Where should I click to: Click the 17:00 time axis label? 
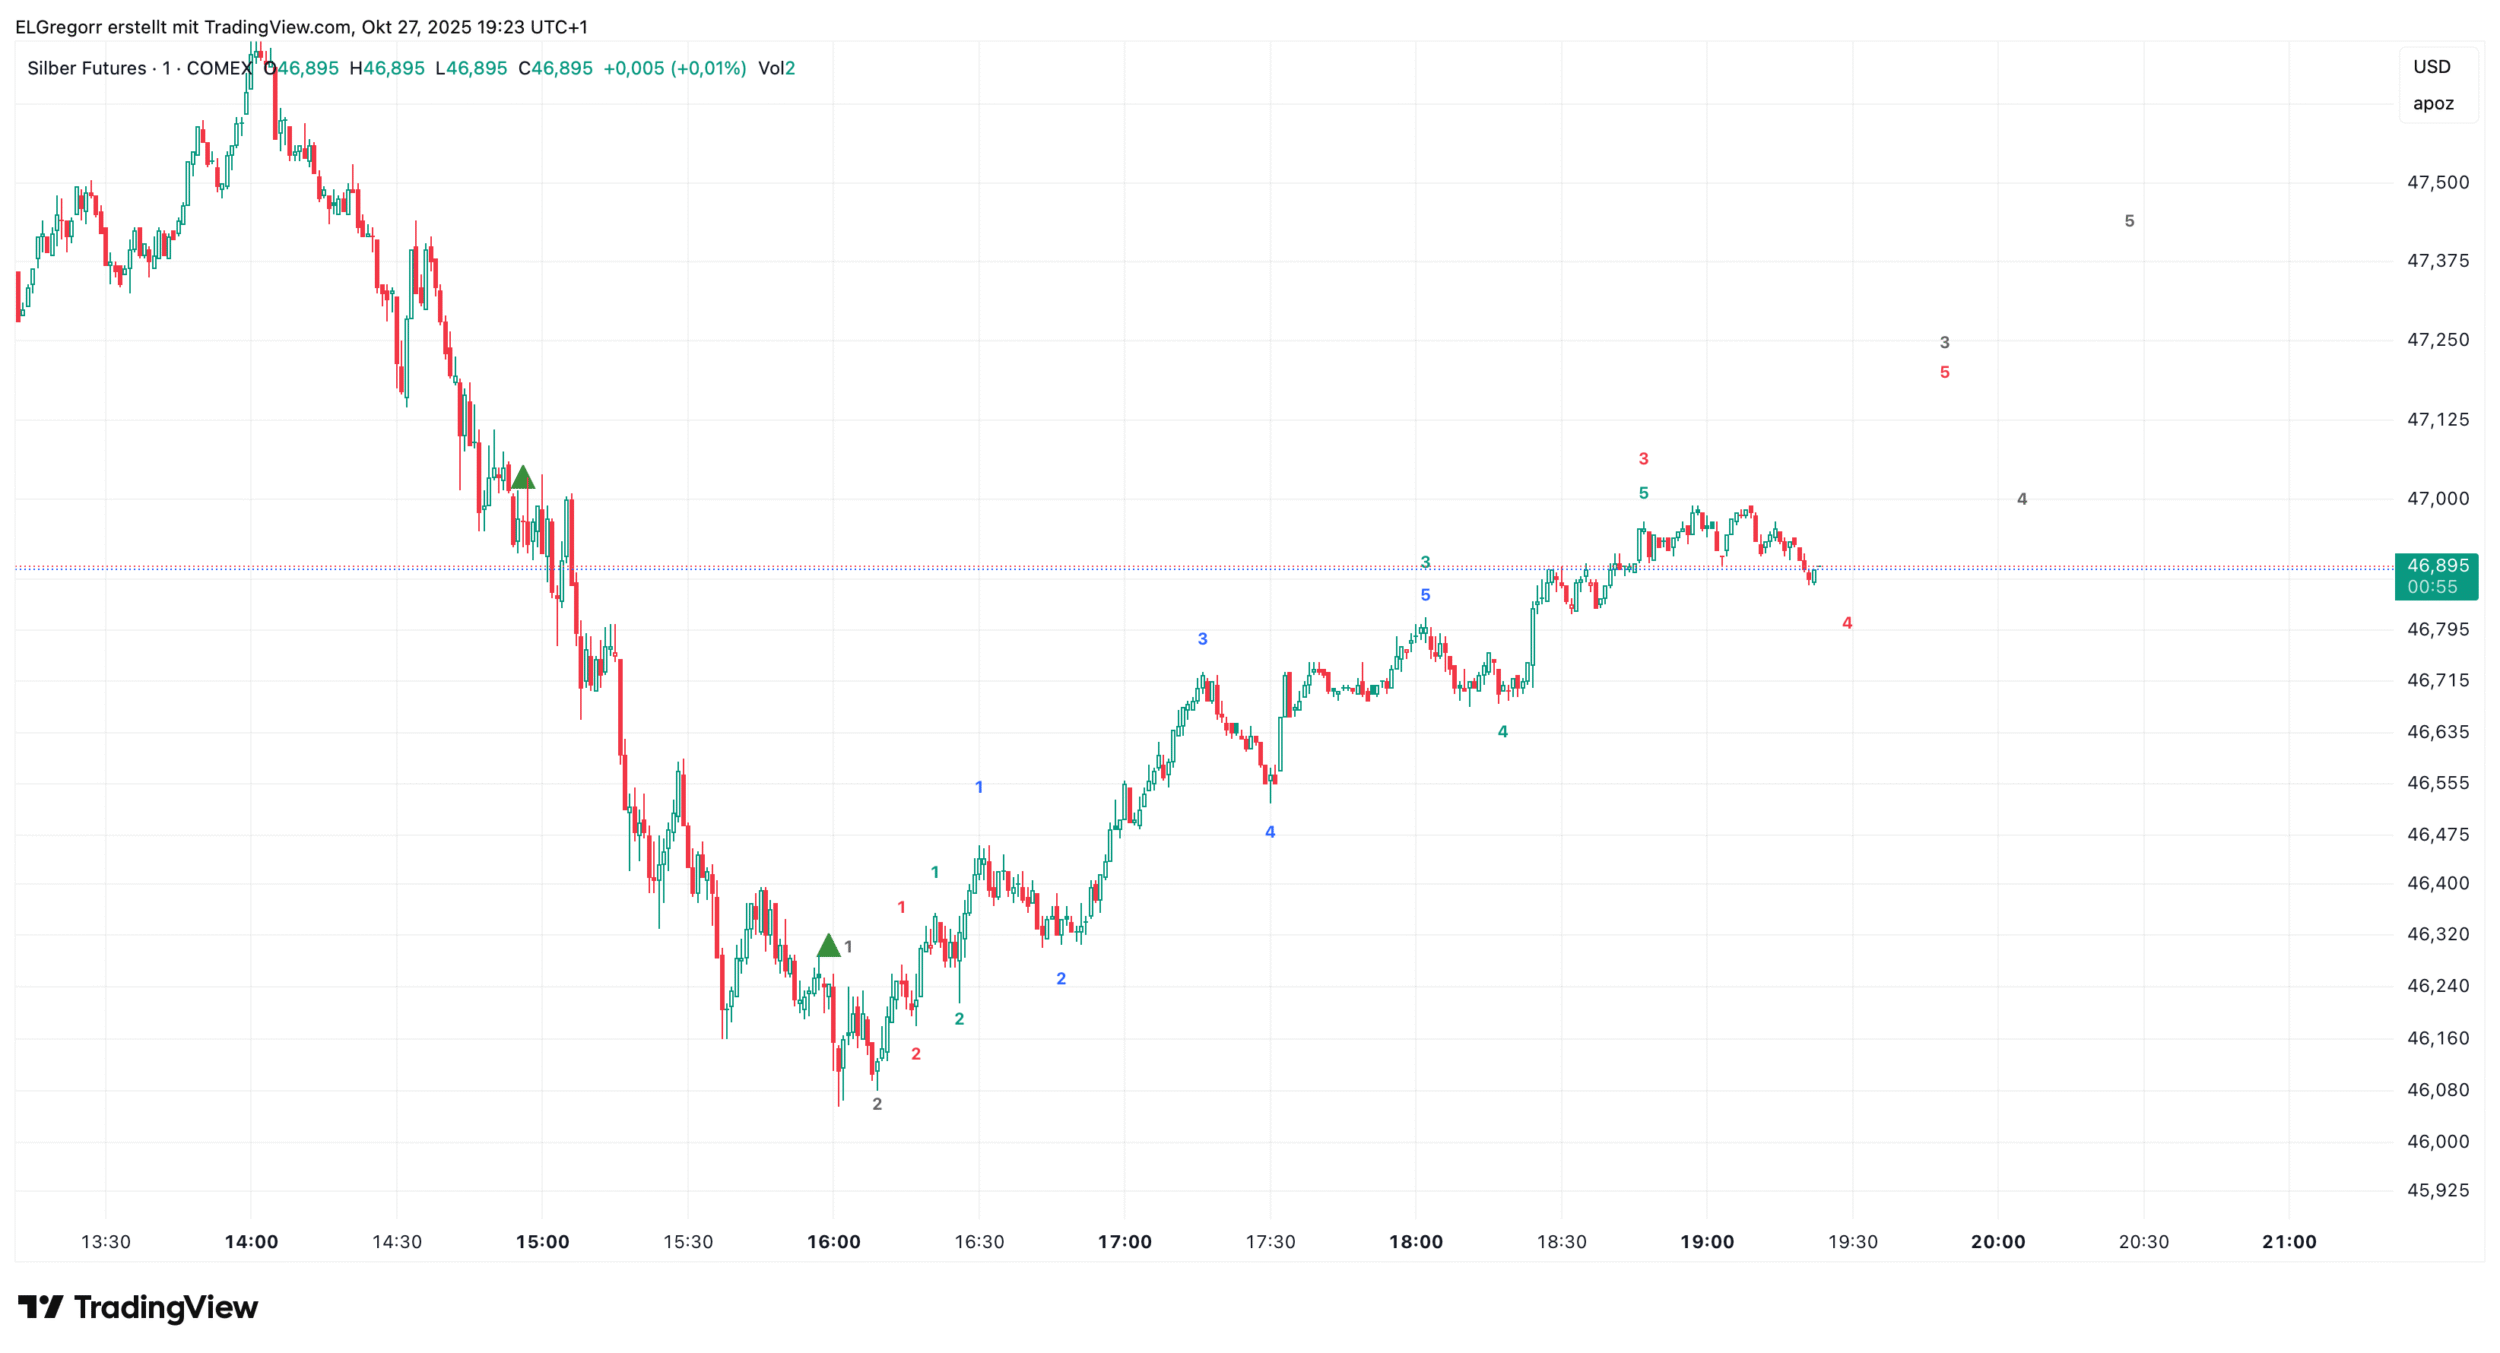coord(1124,1242)
